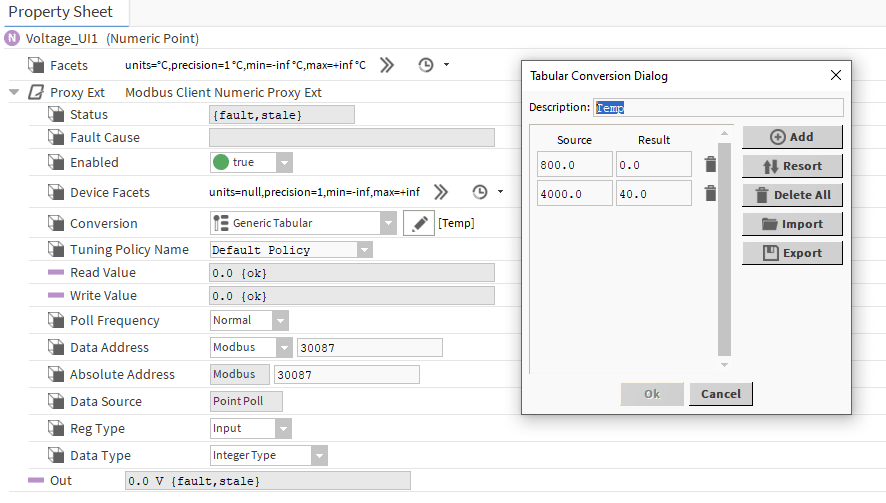Open the Poll Frequency Normal dropdown
Image resolution: width=886 pixels, height=503 pixels.
[280, 321]
